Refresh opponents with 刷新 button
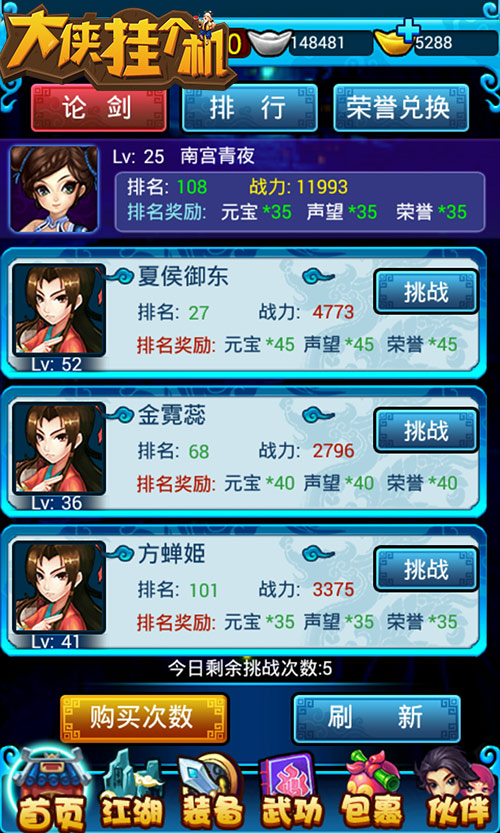Image resolution: width=500 pixels, height=833 pixels. (x=377, y=718)
